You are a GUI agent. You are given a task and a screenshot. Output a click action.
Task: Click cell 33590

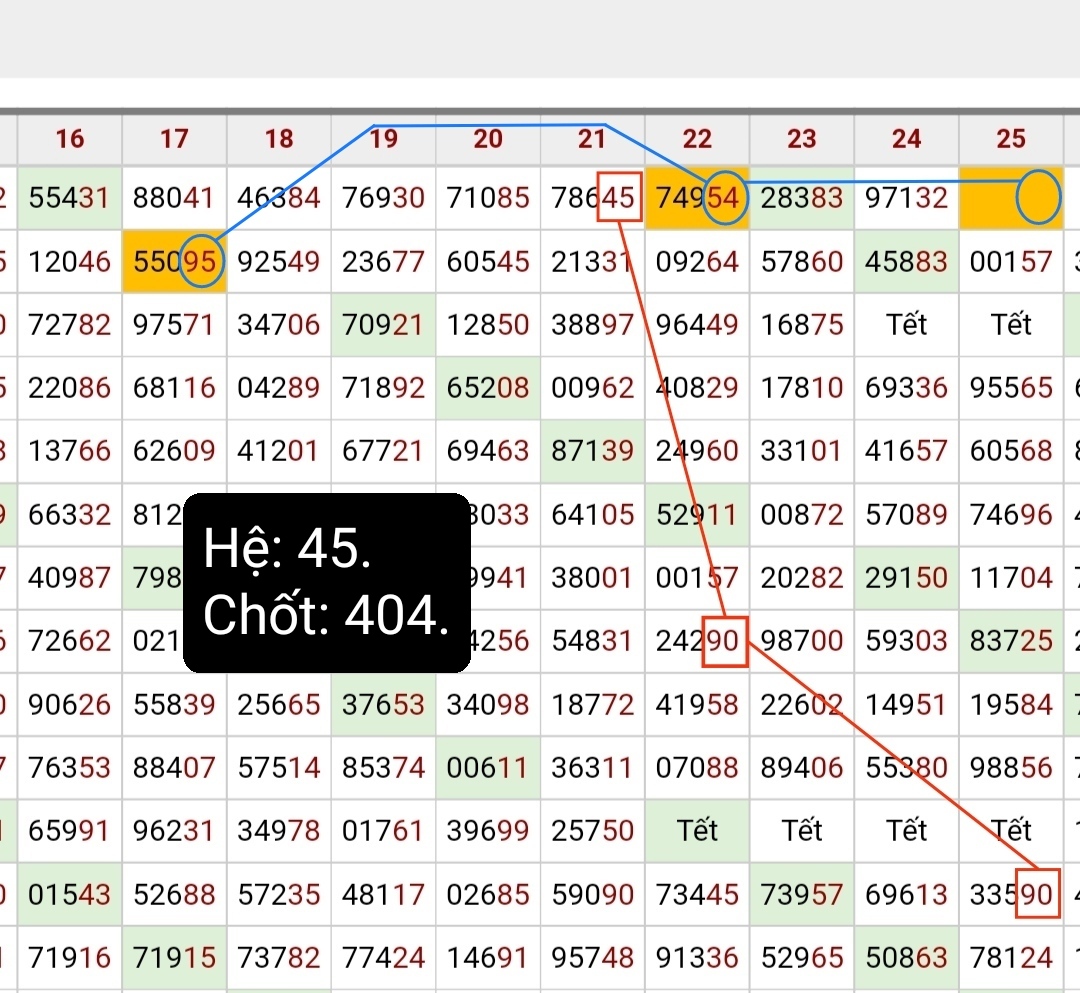[x=1011, y=895]
